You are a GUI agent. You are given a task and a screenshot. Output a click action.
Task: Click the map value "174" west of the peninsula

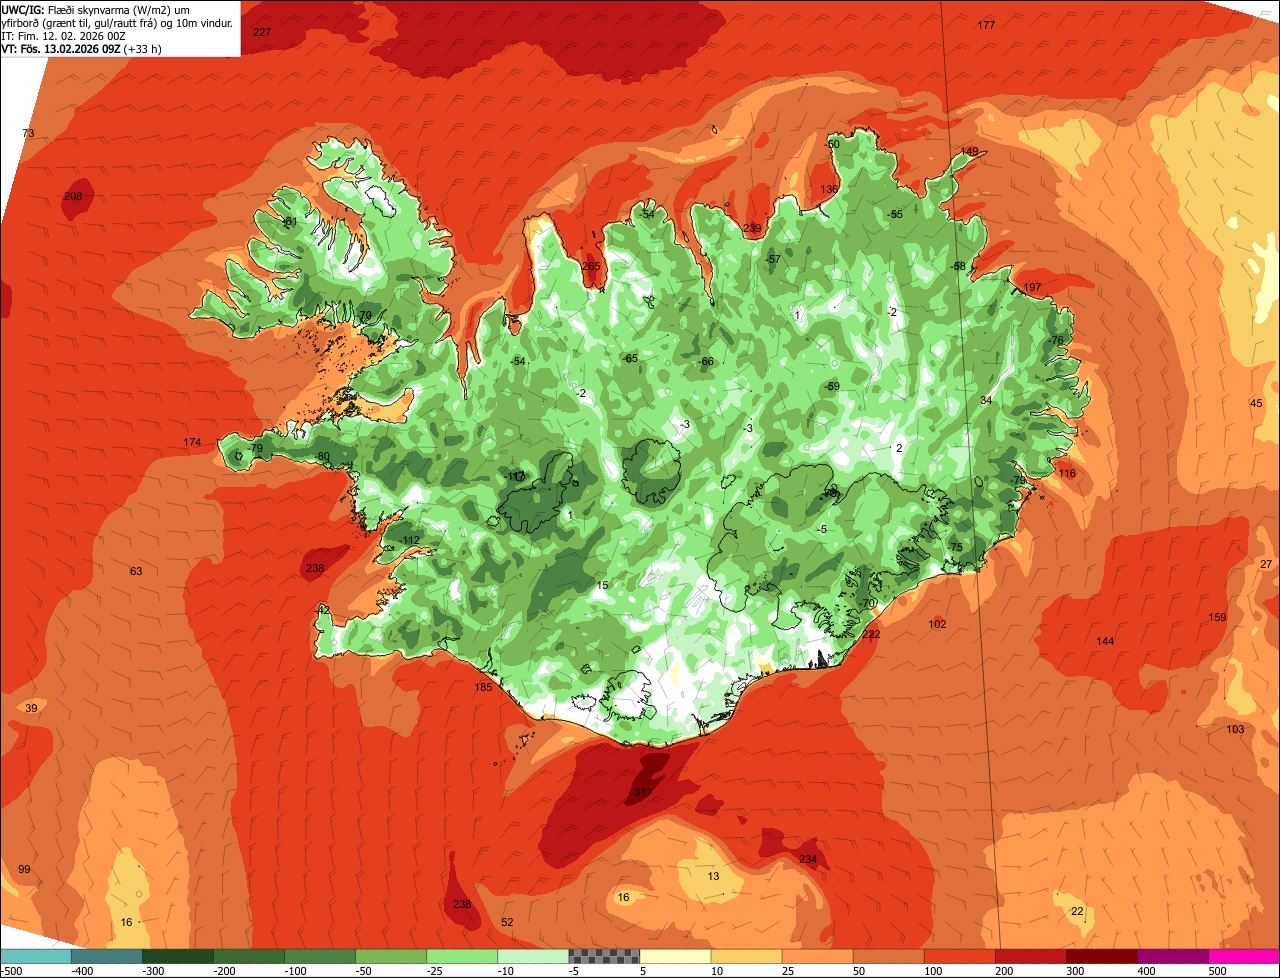click(192, 442)
